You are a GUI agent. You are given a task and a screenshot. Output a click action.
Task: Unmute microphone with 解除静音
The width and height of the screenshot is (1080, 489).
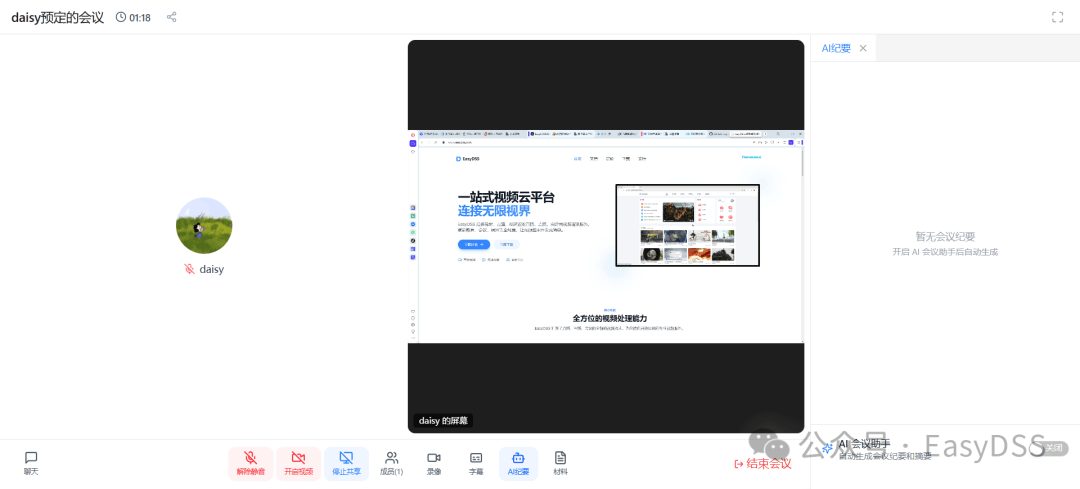(x=251, y=464)
